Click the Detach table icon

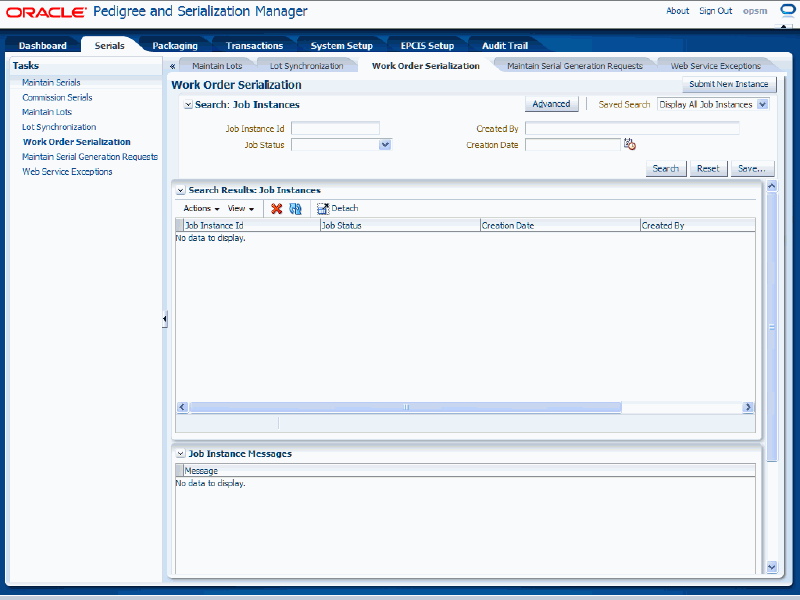pos(322,208)
